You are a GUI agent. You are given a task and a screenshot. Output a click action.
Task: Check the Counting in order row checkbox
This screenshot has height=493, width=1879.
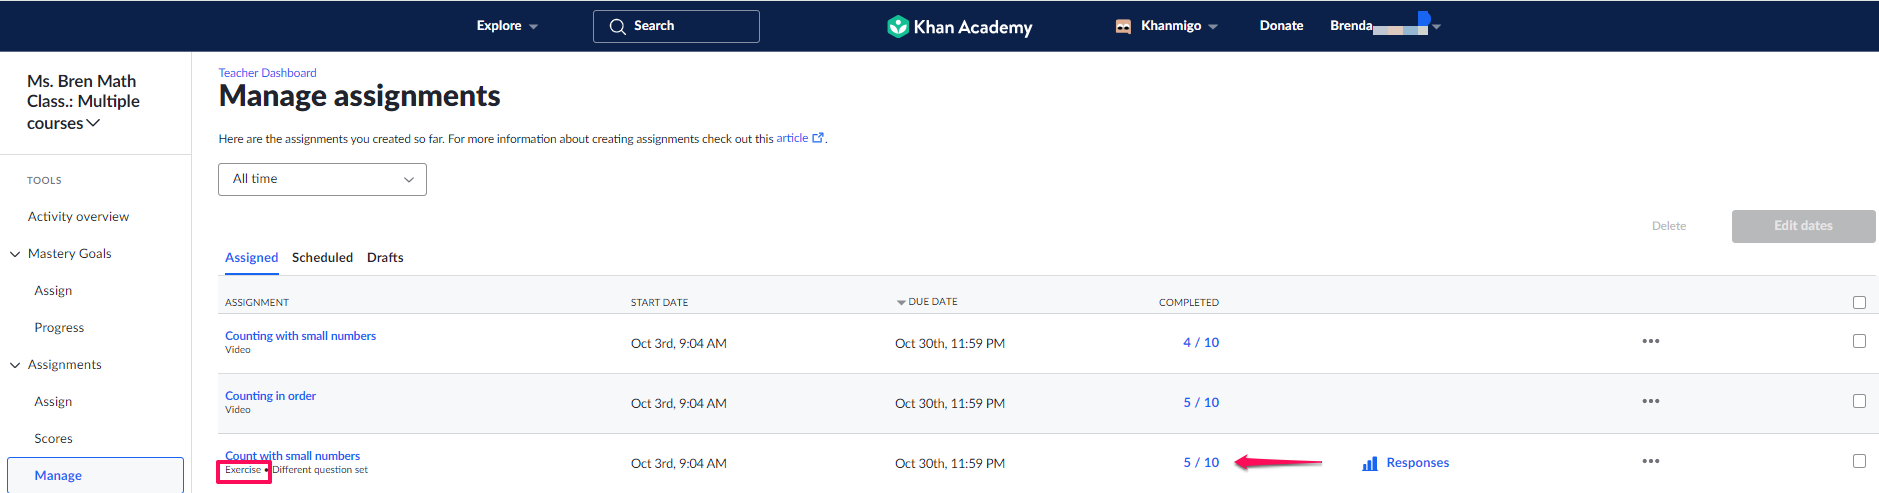(1859, 401)
